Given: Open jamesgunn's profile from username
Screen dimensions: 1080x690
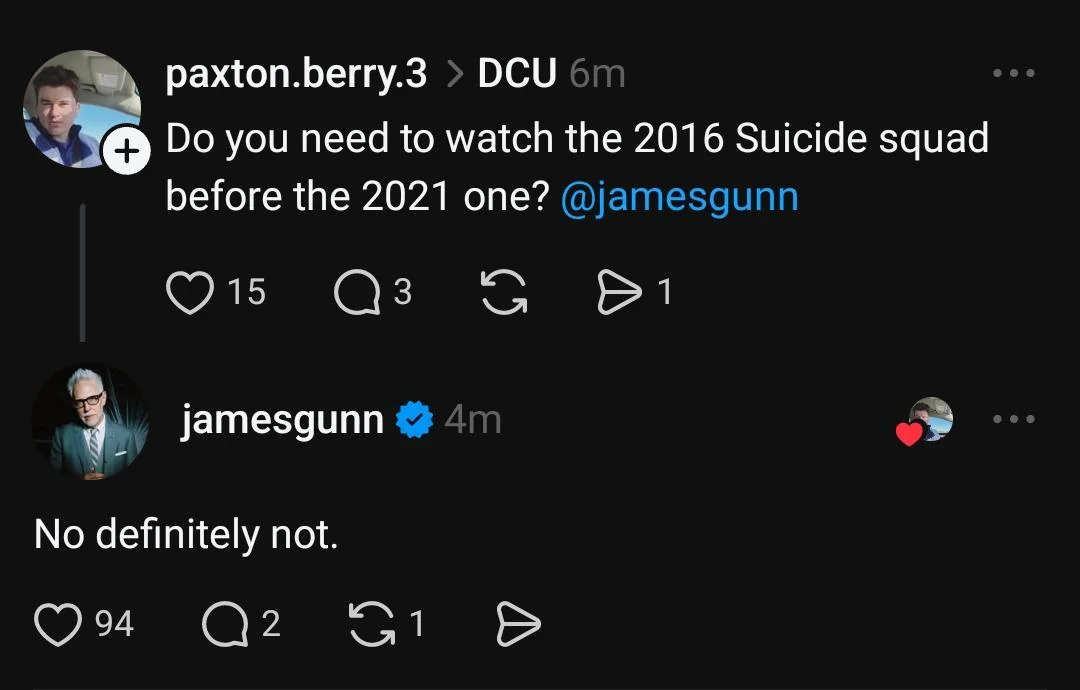Looking at the screenshot, I should 282,420.
